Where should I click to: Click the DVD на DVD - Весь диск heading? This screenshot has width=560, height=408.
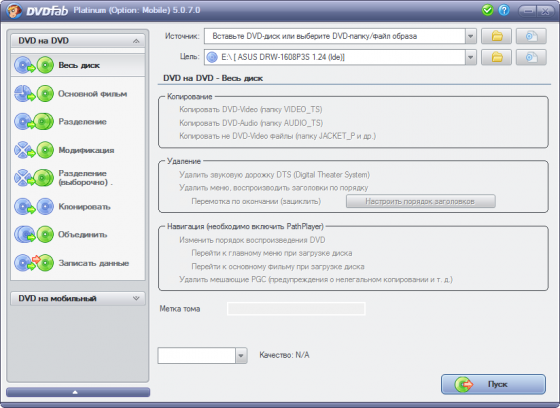pyautogui.click(x=213, y=78)
